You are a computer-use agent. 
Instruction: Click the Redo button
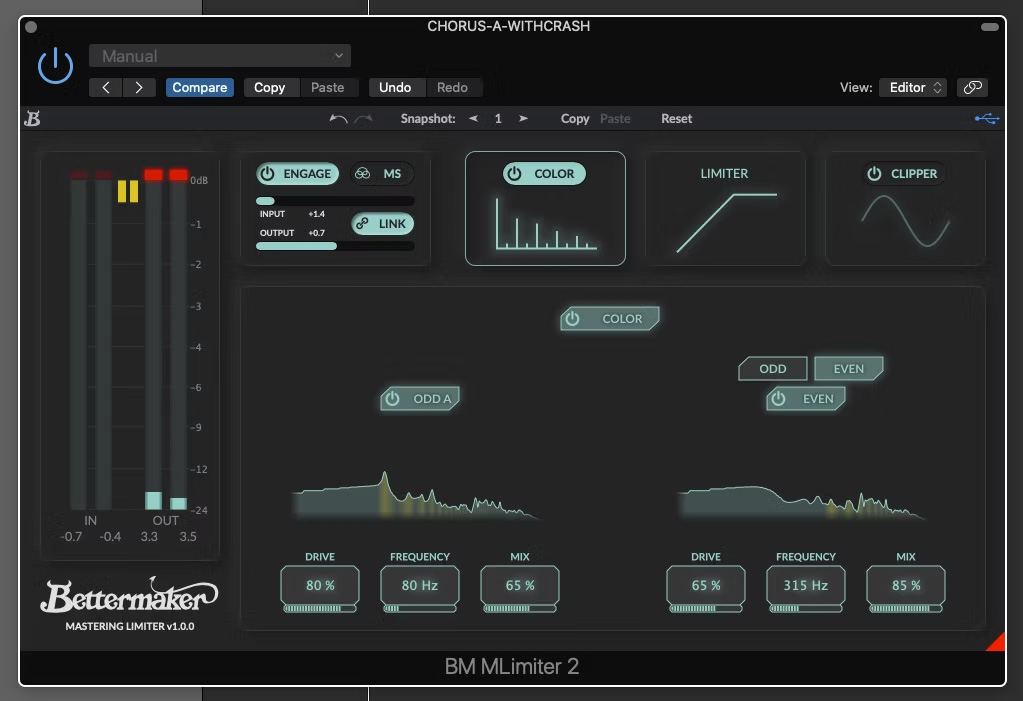click(452, 87)
